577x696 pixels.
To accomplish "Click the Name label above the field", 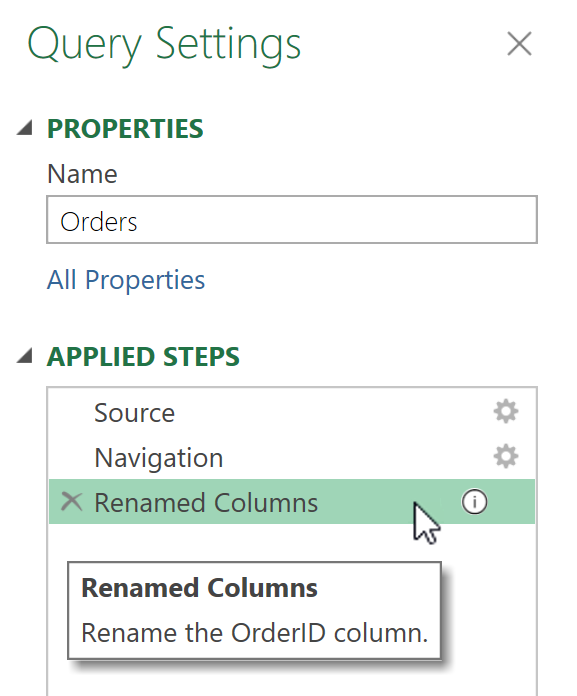I will (82, 174).
